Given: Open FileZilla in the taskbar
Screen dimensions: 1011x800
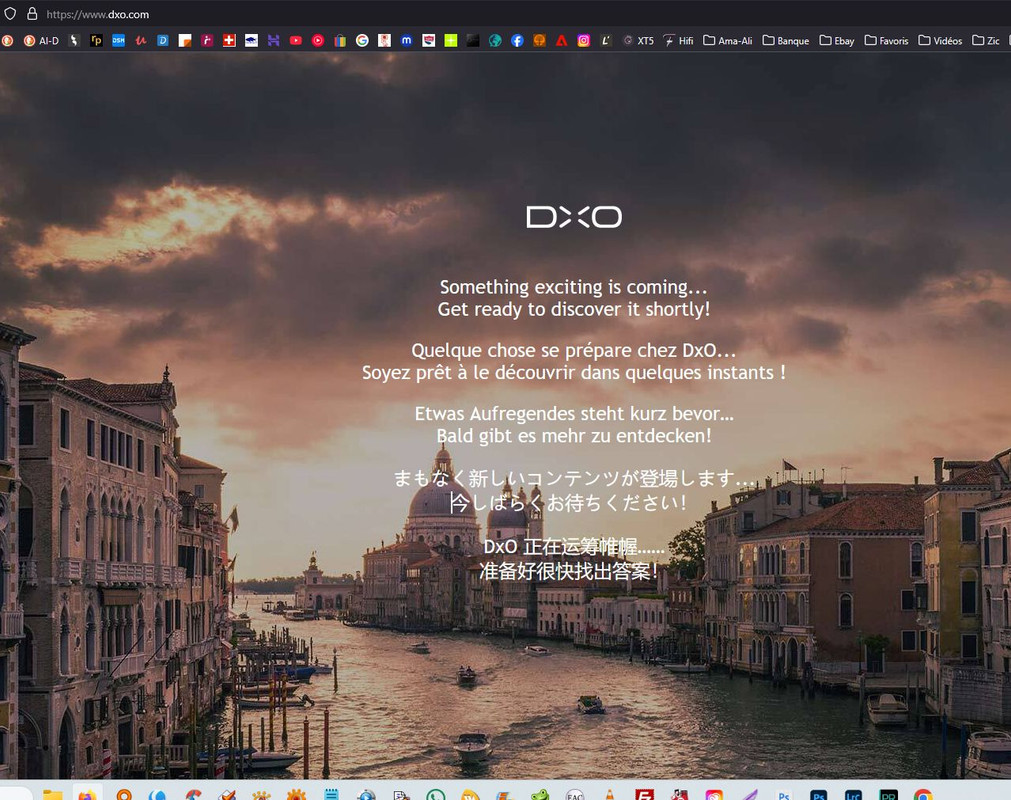Looking at the screenshot, I should click(x=644, y=794).
